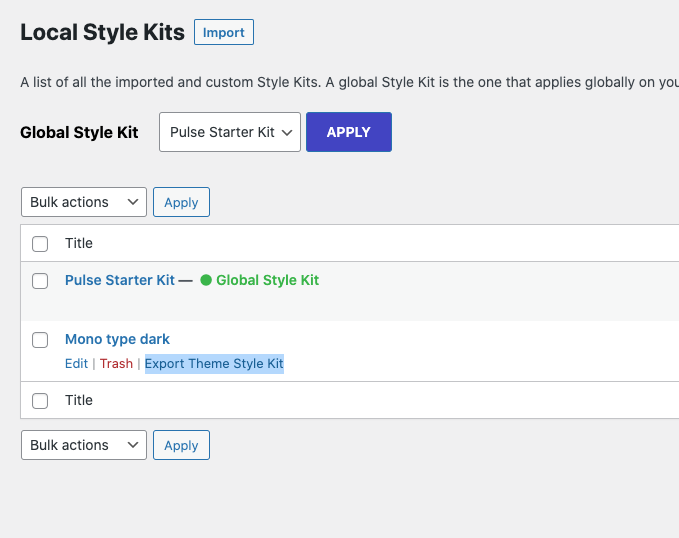Click the bottom Apply button

click(x=181, y=445)
